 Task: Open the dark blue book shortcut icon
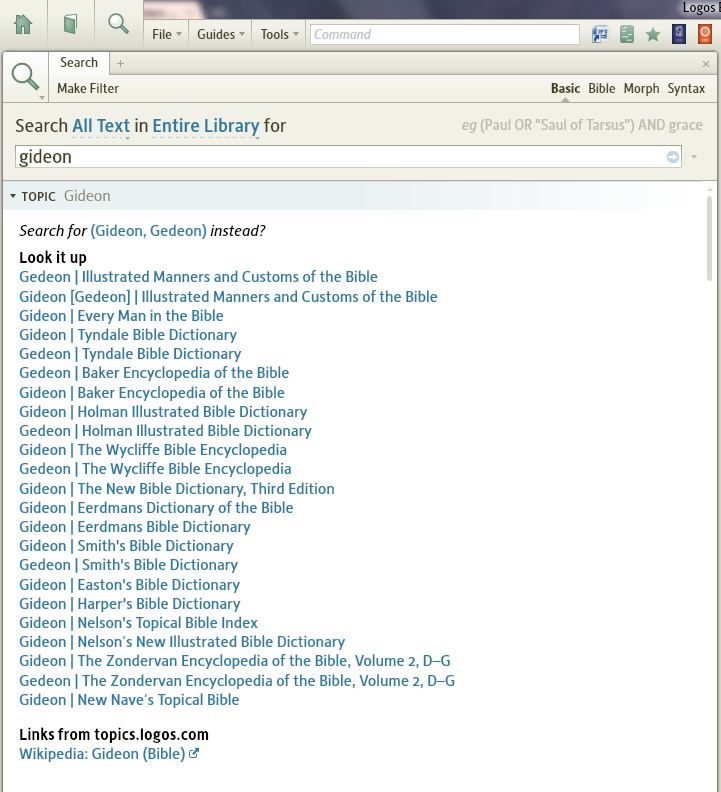(x=679, y=34)
